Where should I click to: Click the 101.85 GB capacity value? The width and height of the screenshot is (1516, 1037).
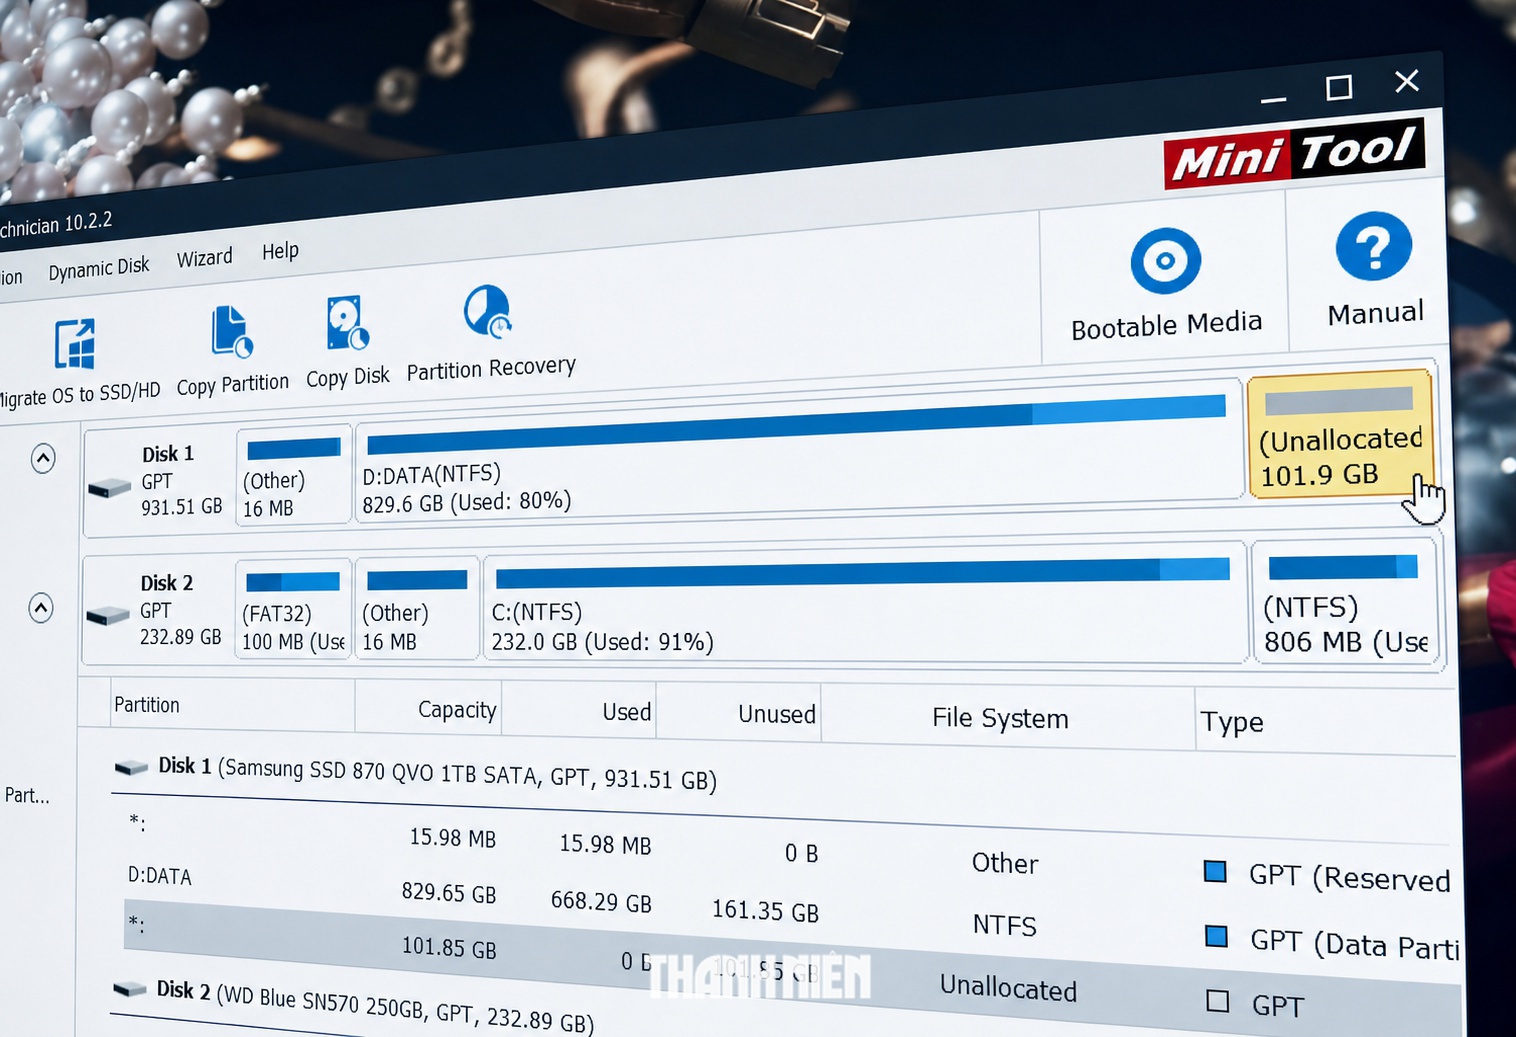448,946
